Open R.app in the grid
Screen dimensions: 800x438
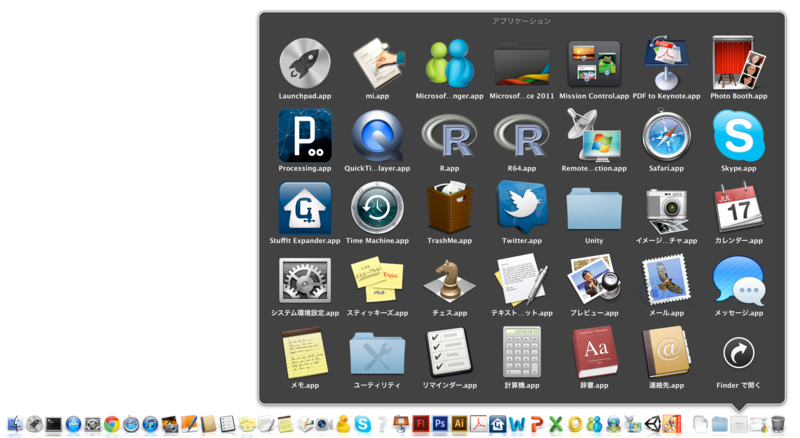(449, 136)
